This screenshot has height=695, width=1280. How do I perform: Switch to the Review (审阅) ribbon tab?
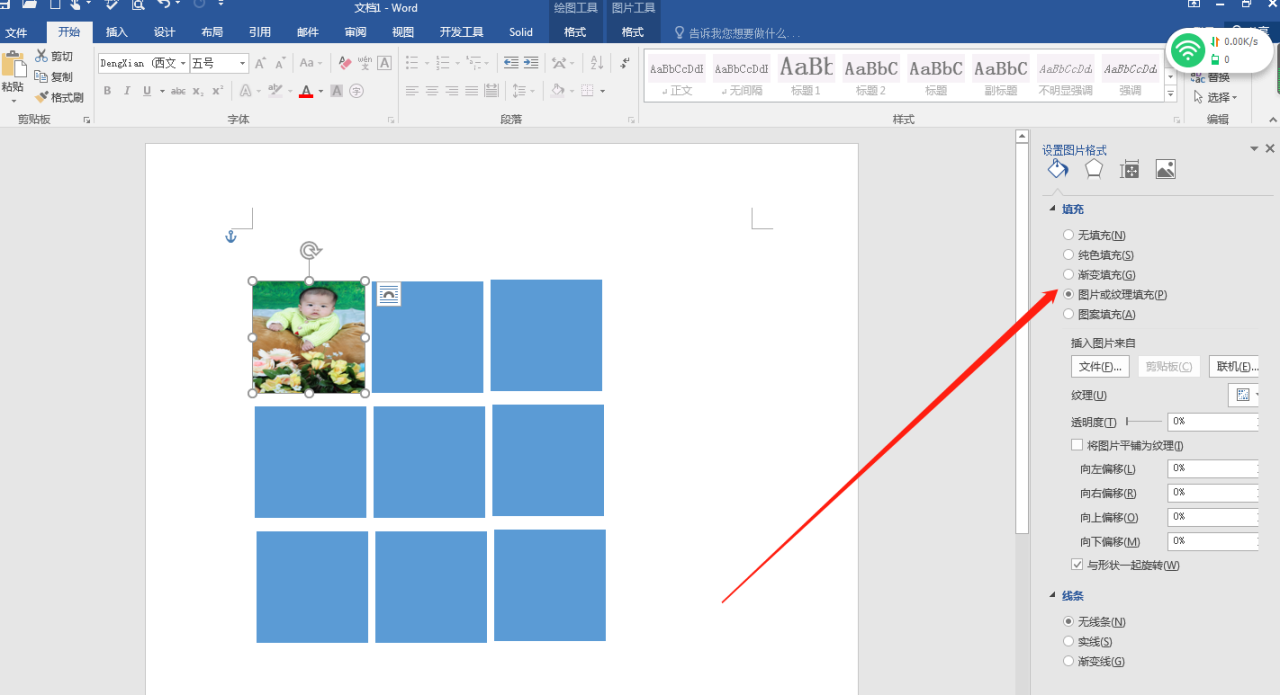tap(355, 32)
